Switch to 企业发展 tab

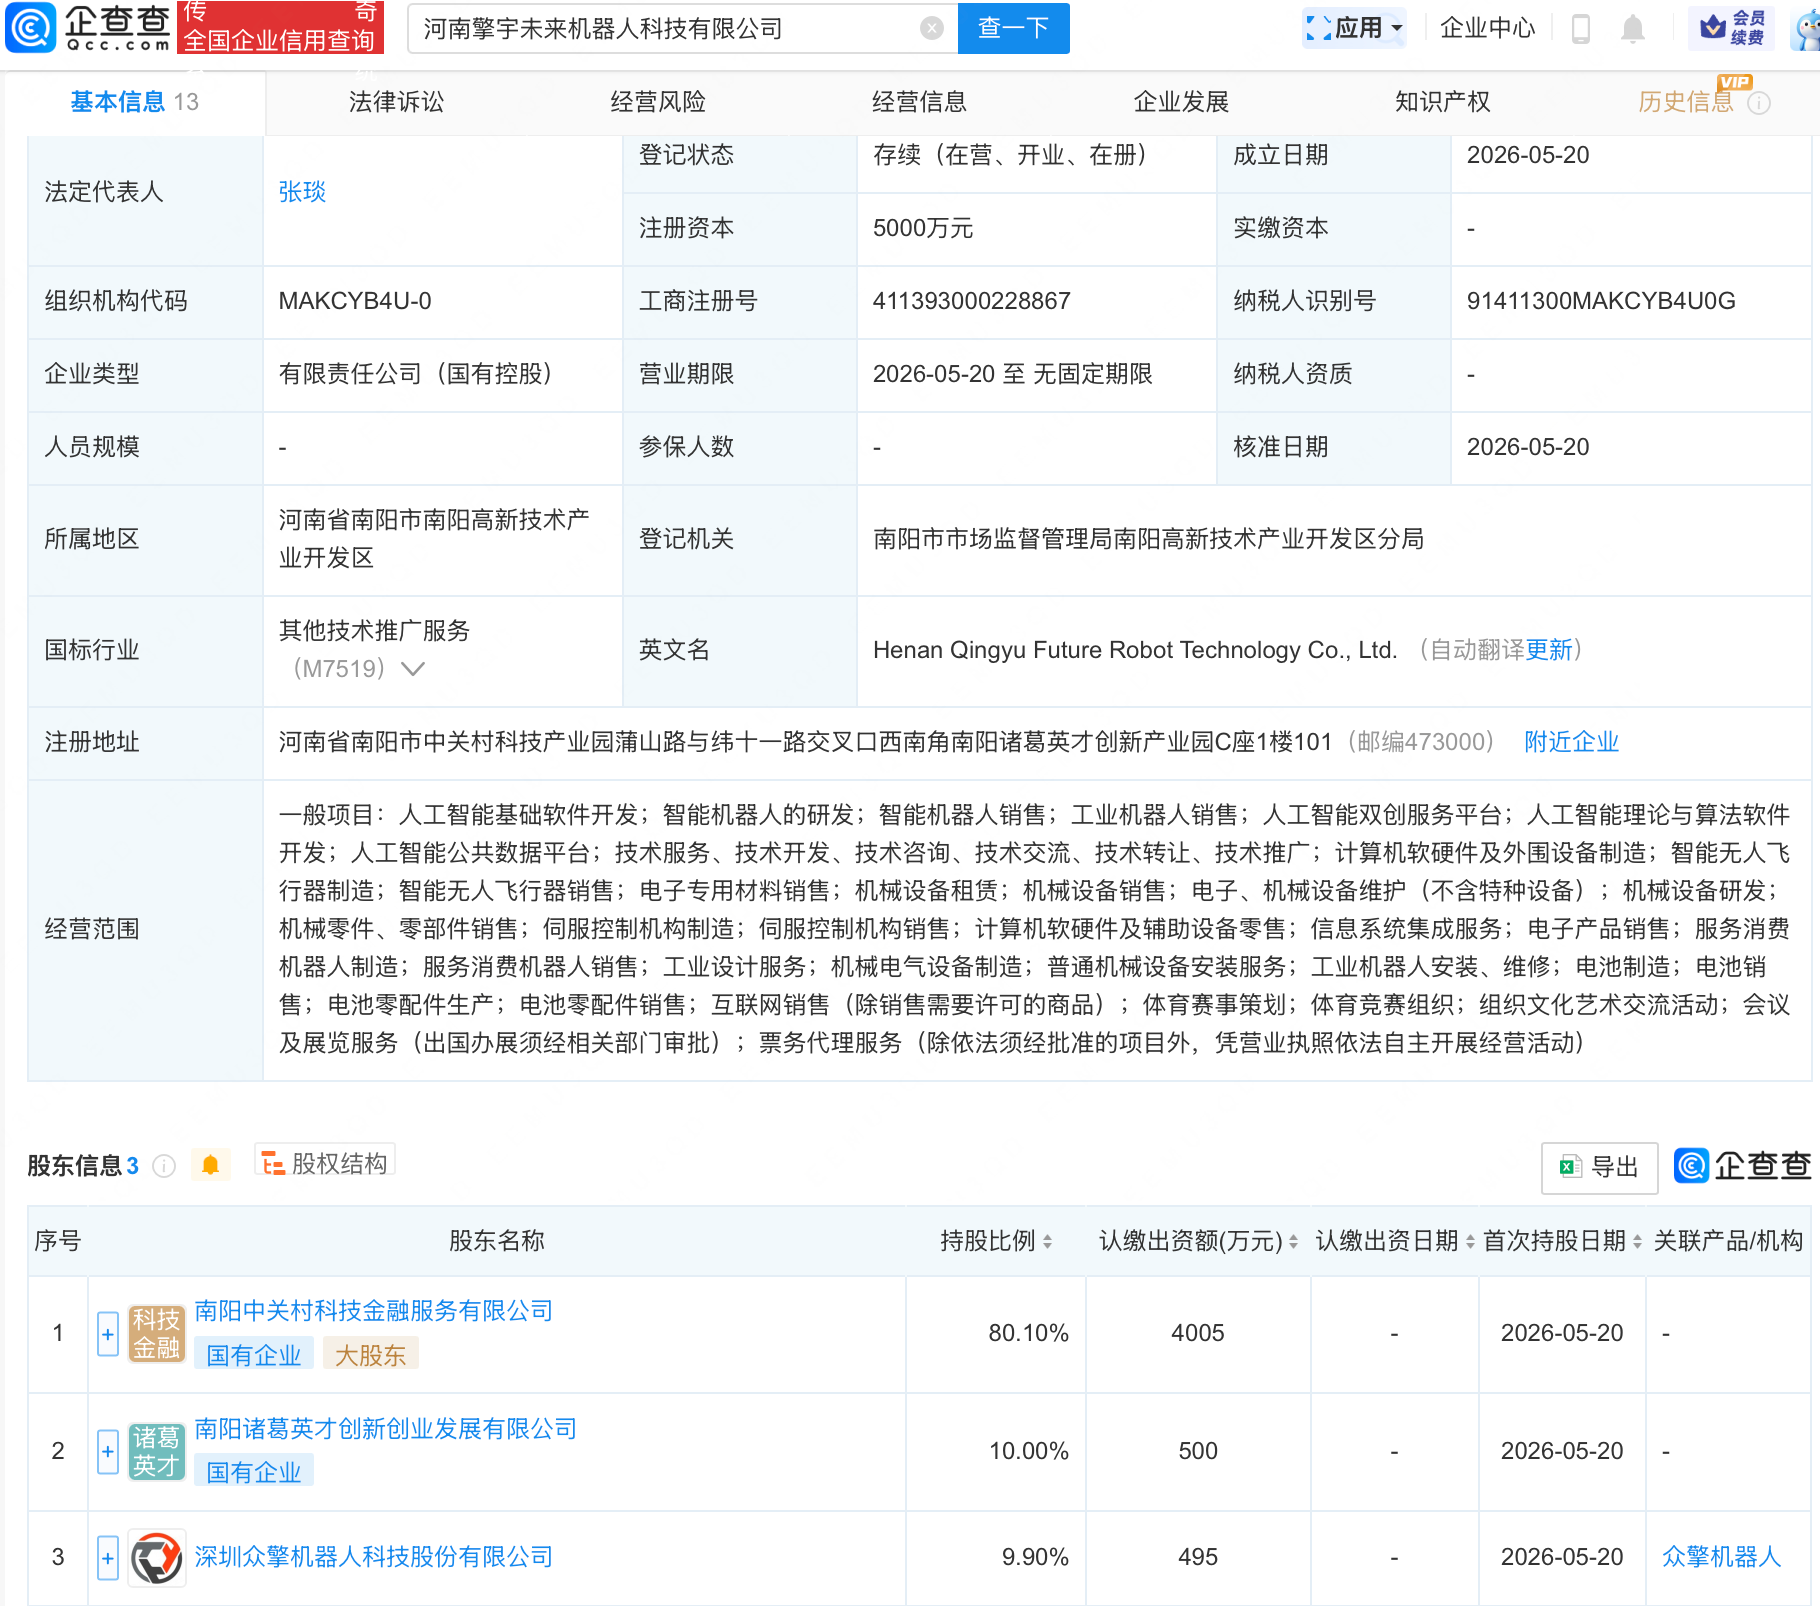[1181, 102]
